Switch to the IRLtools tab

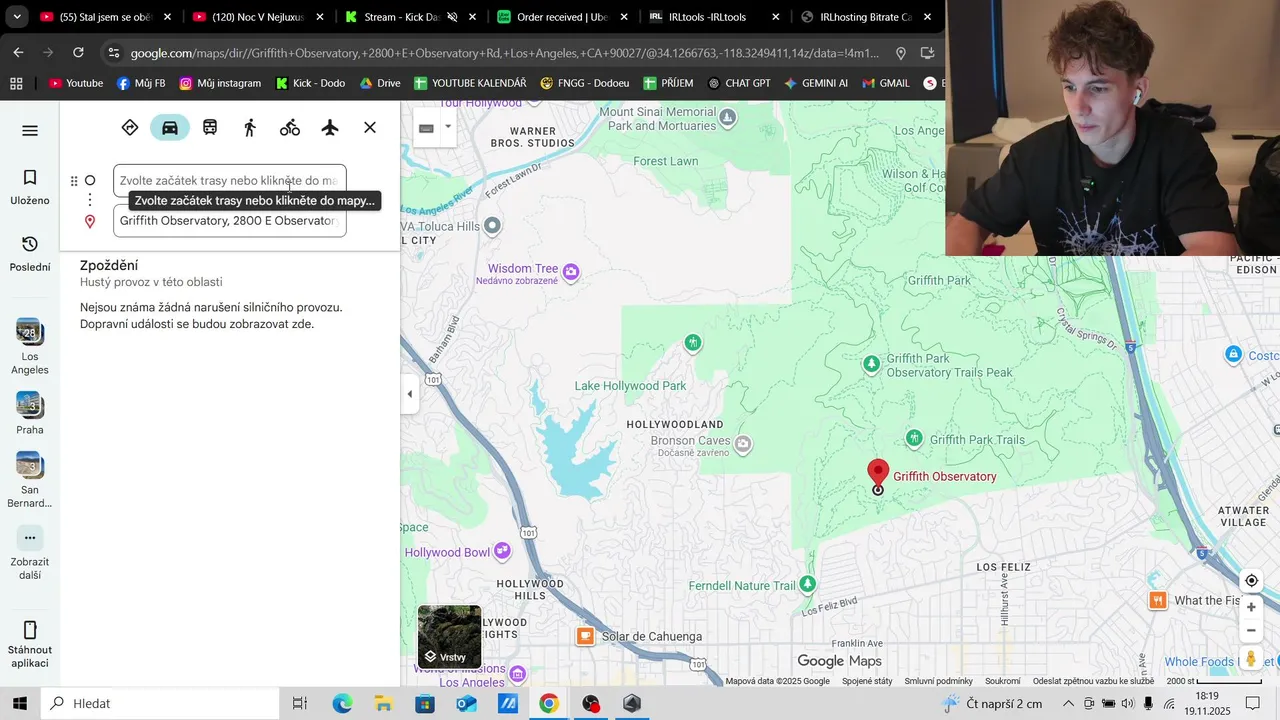[x=714, y=17]
